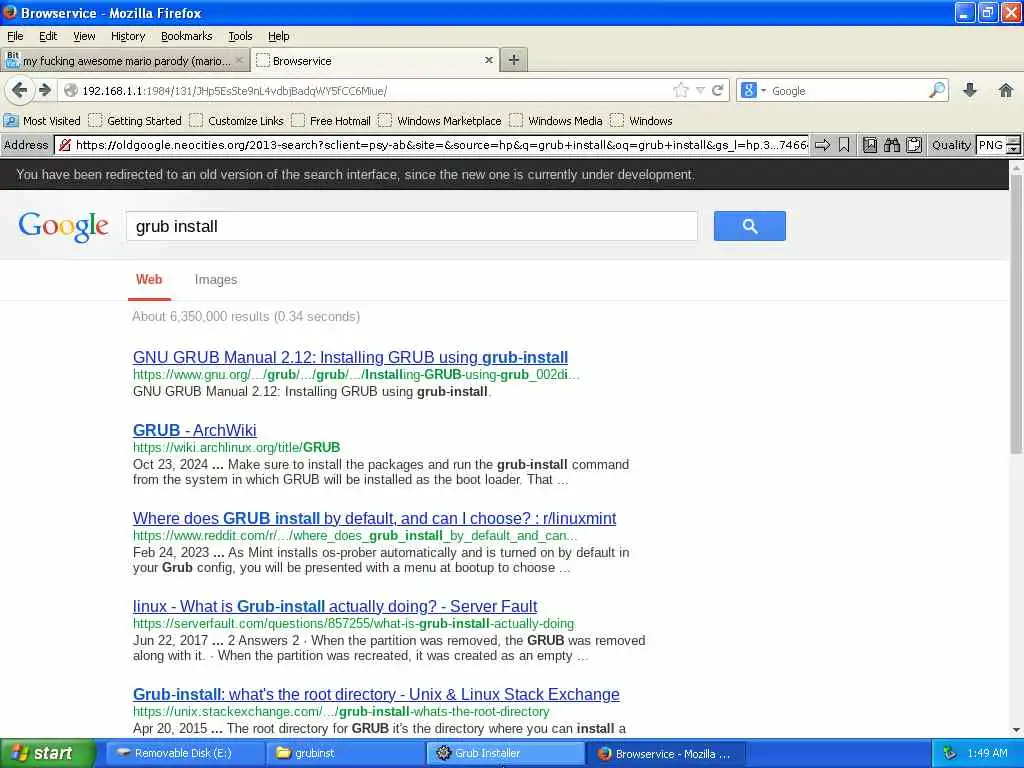Open the Firefox downloads arrow icon
Screen dimensions: 1024x768
(x=970, y=90)
